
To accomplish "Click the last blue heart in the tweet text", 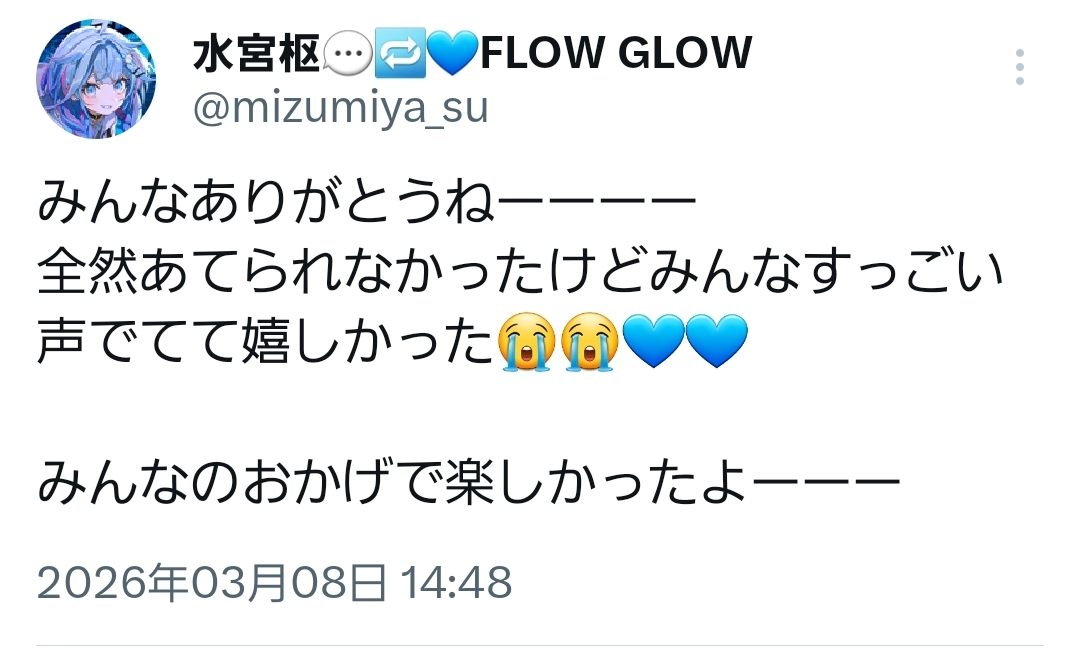I will 717,342.
